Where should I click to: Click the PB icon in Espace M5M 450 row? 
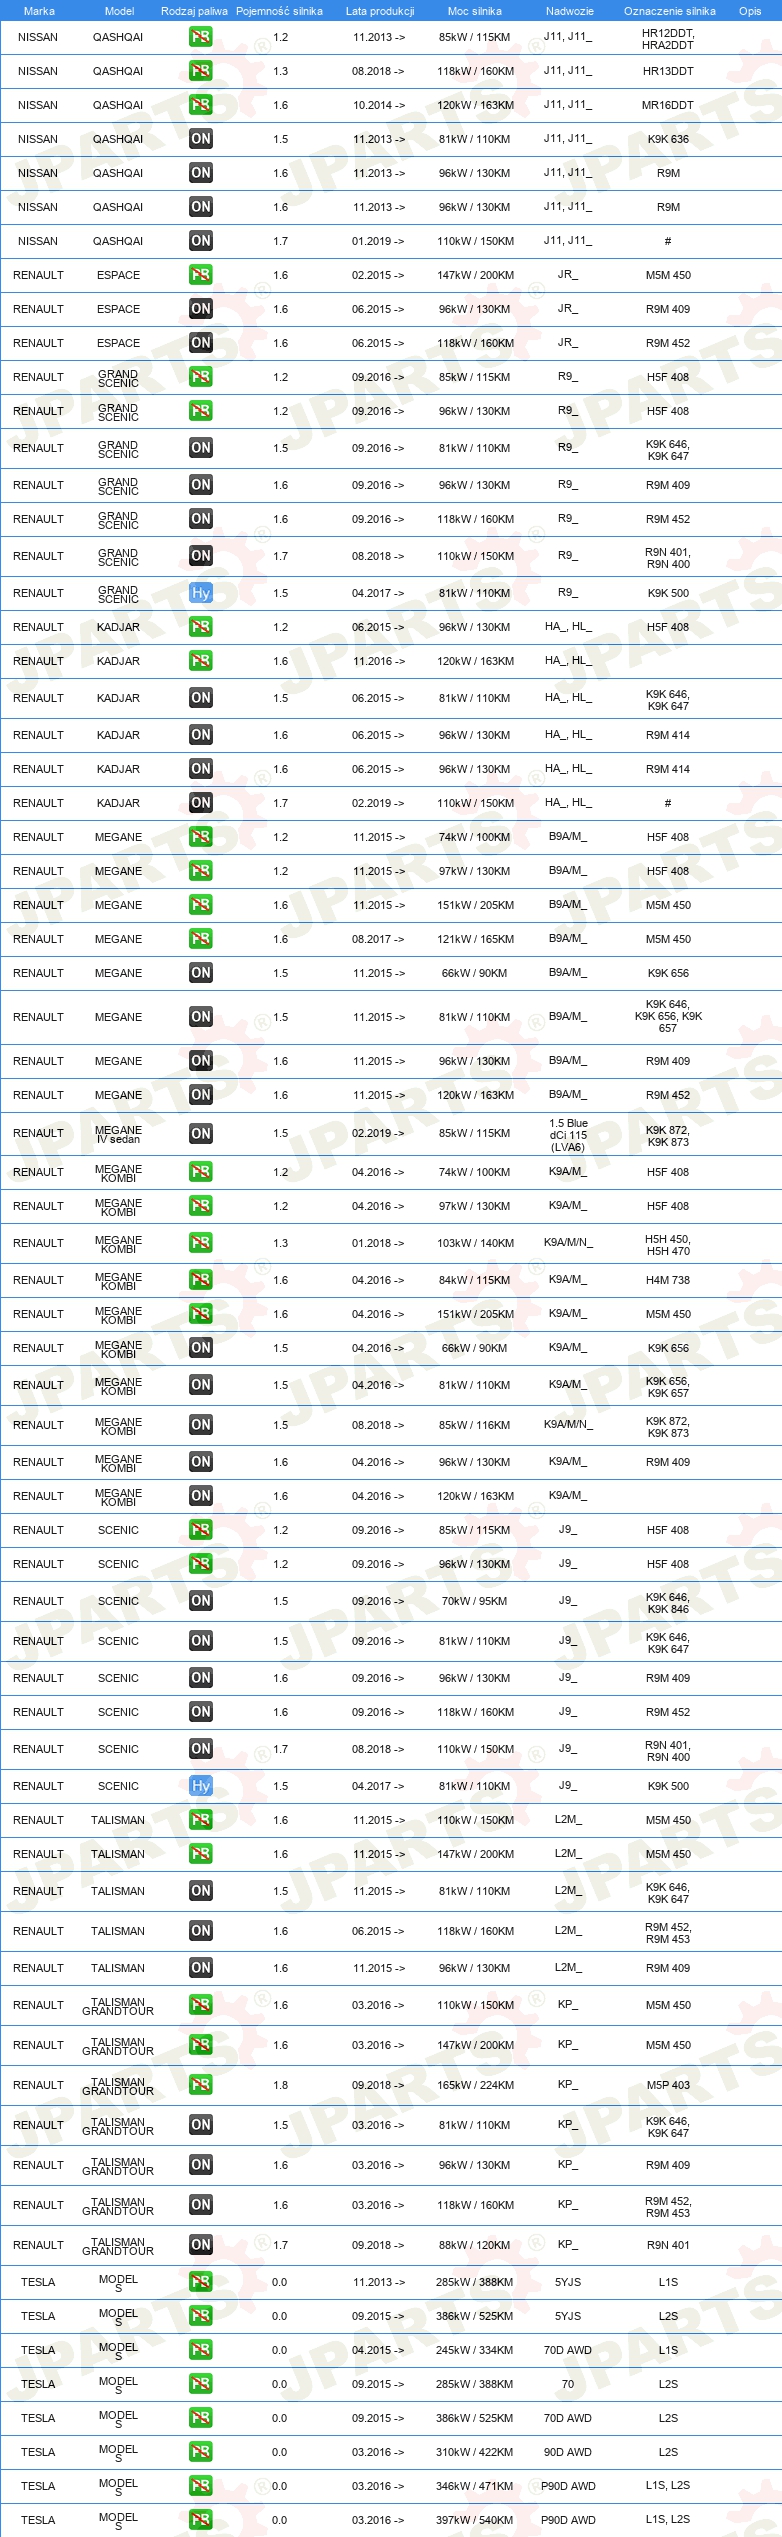tap(201, 275)
